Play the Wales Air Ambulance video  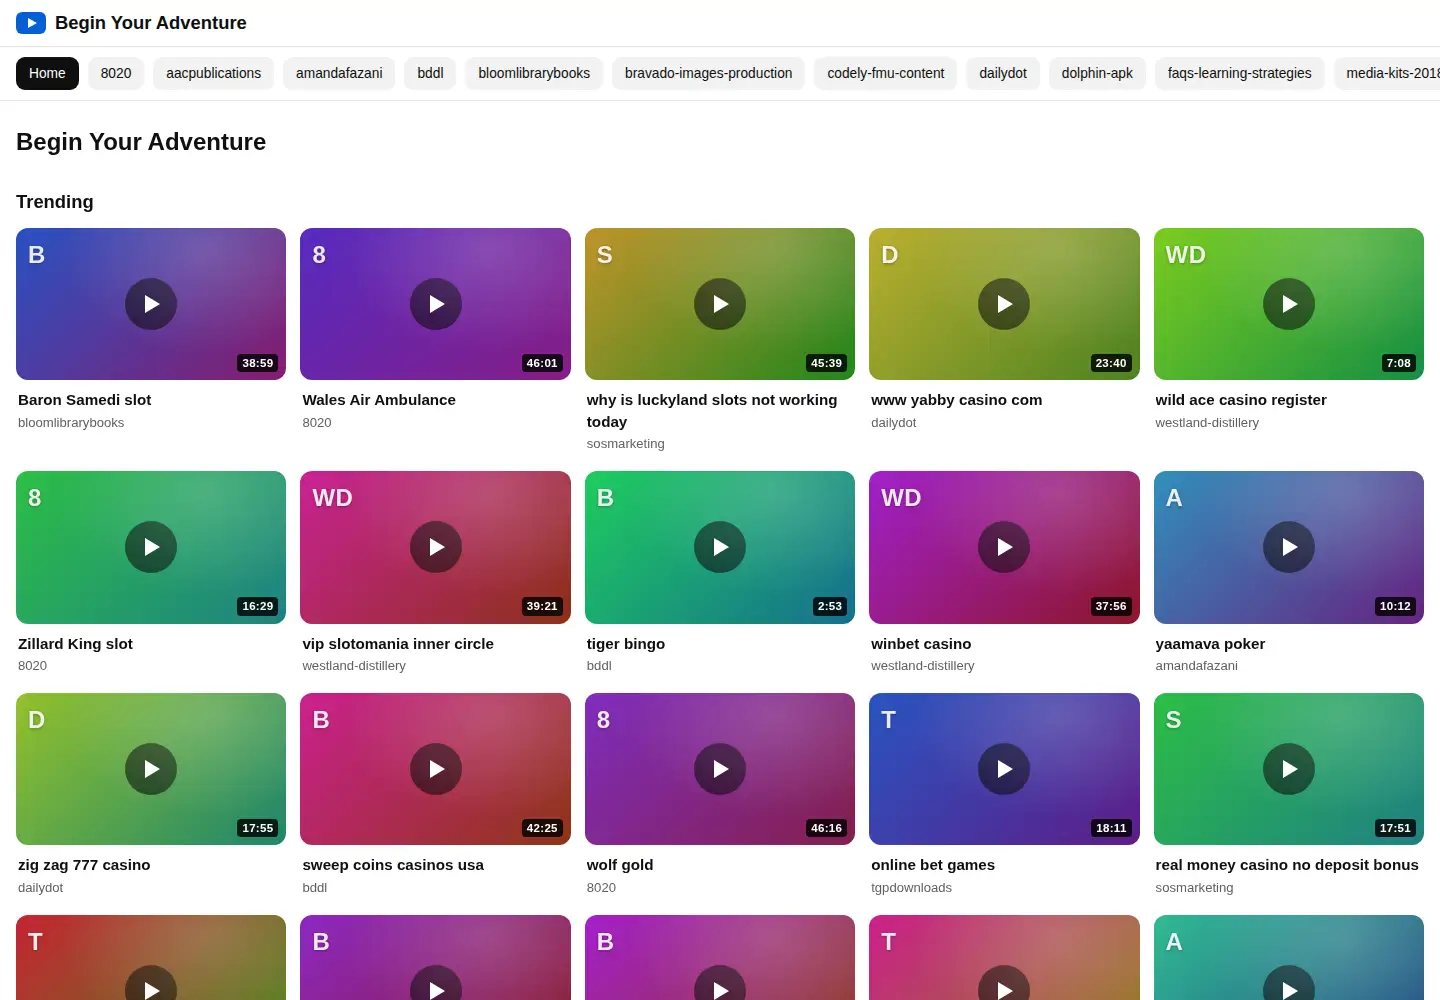(436, 304)
